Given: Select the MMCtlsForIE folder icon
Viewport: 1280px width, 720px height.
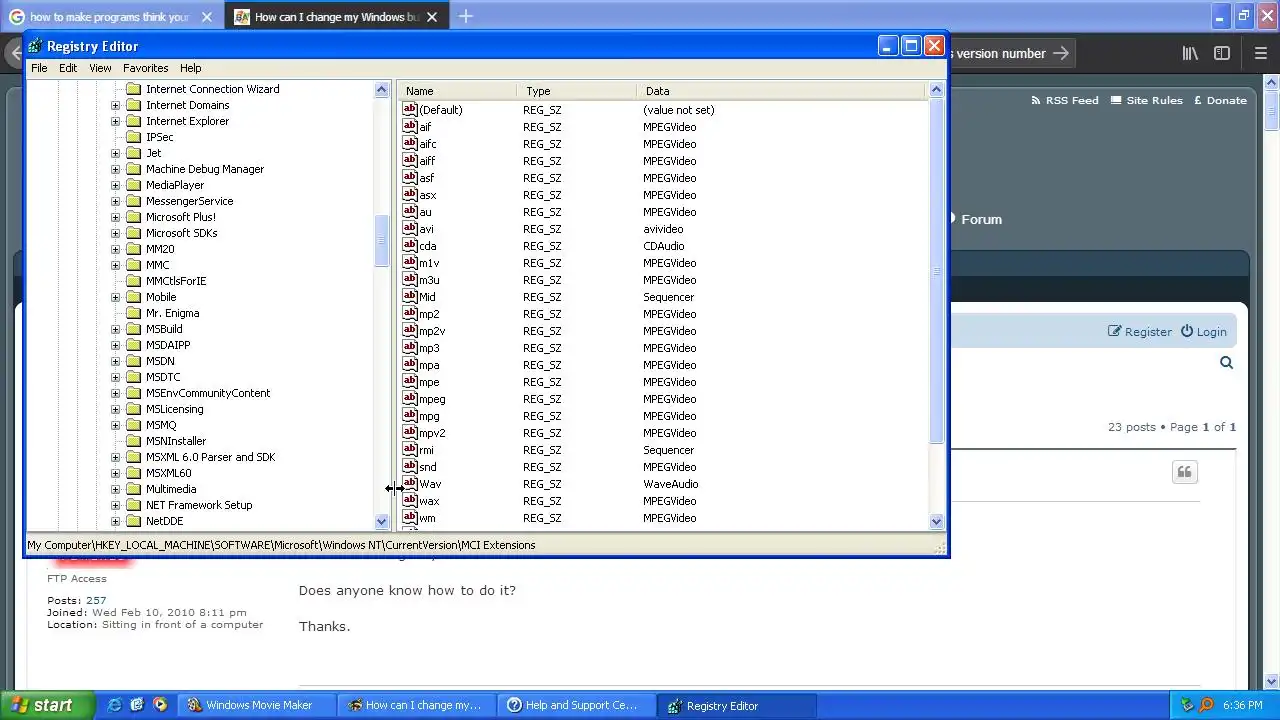Looking at the screenshot, I should (x=133, y=281).
